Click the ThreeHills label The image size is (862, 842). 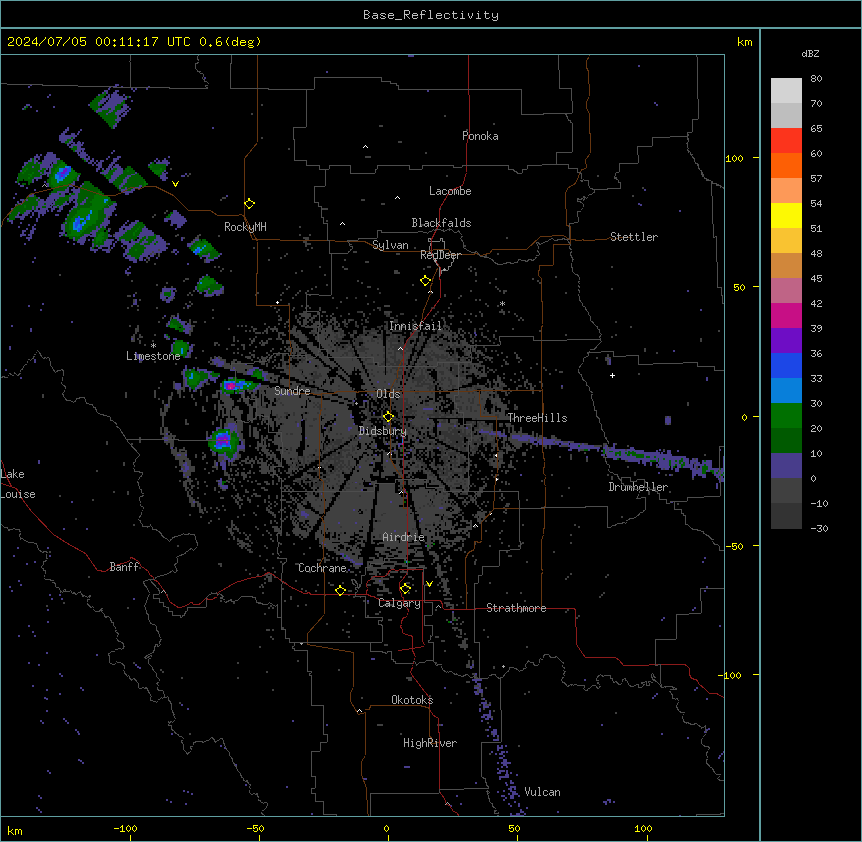(x=537, y=418)
